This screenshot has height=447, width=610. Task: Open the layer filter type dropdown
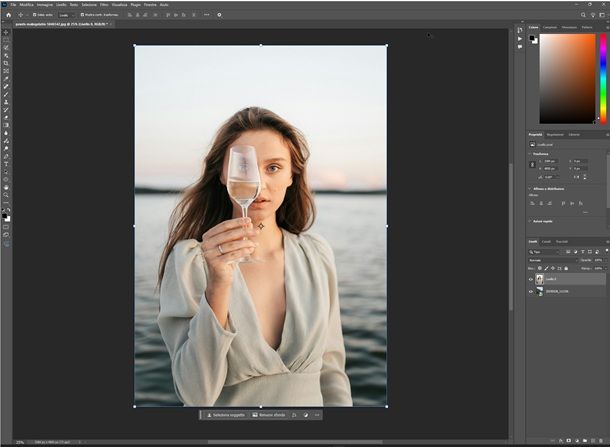543,252
